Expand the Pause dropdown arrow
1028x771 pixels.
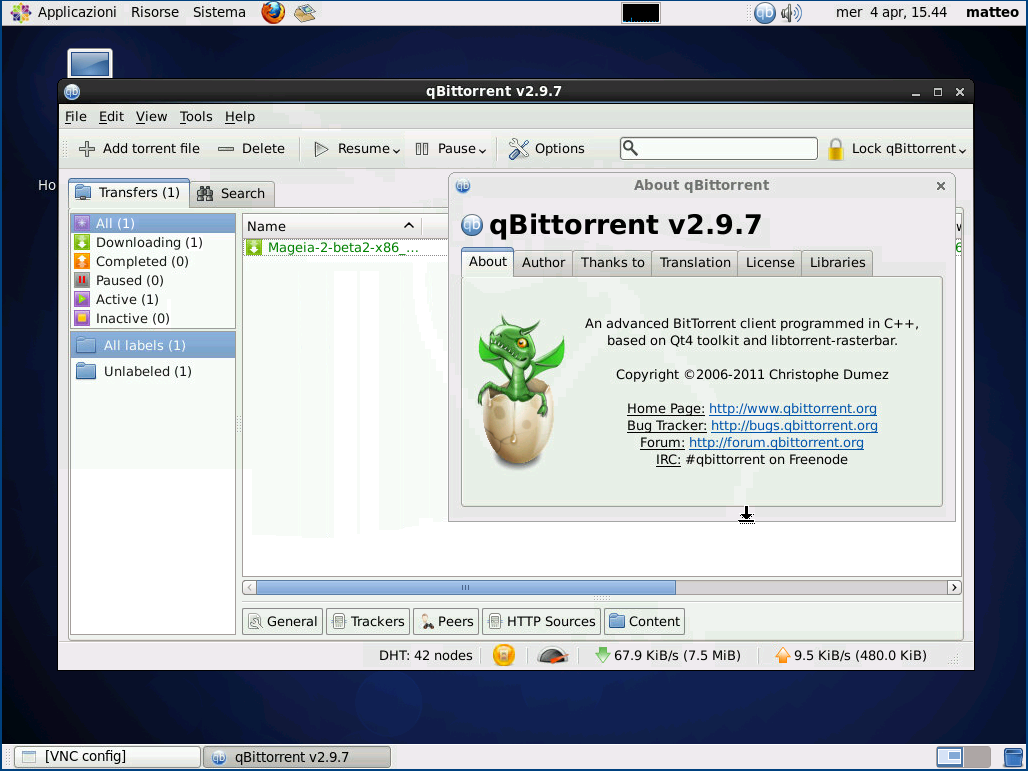tap(482, 150)
